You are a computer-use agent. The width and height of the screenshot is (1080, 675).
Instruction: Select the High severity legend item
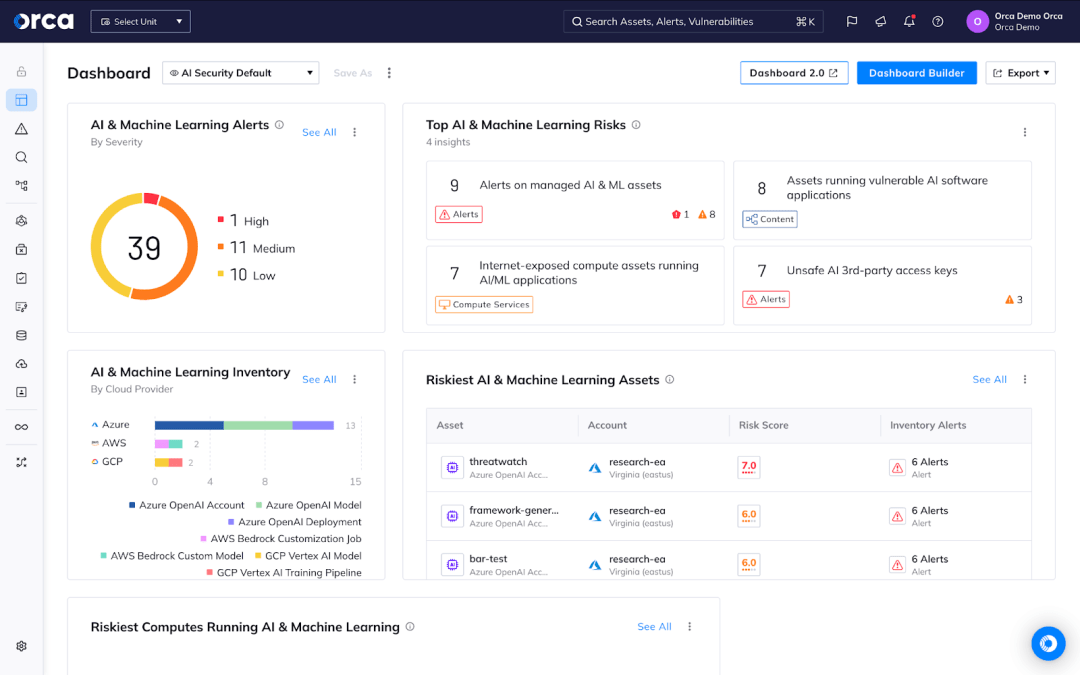click(x=243, y=221)
